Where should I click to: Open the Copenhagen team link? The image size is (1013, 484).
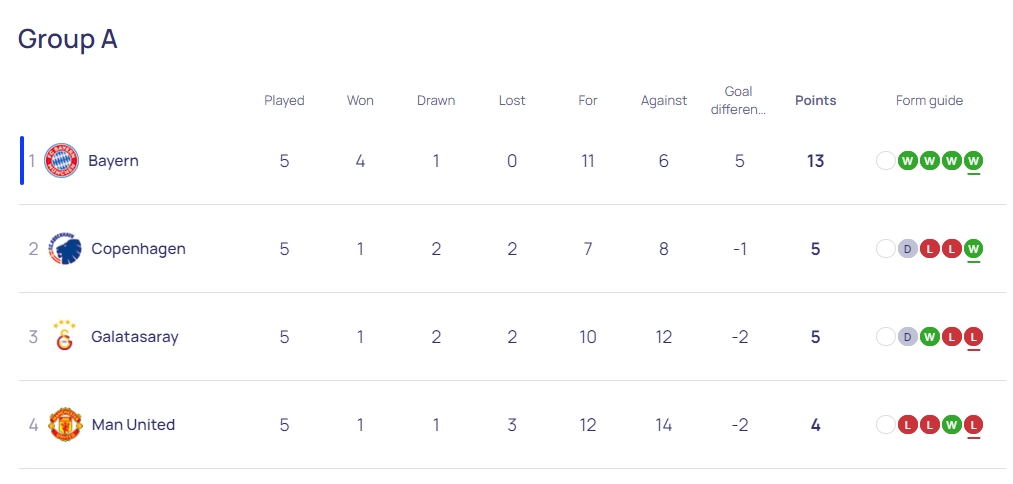click(x=138, y=249)
